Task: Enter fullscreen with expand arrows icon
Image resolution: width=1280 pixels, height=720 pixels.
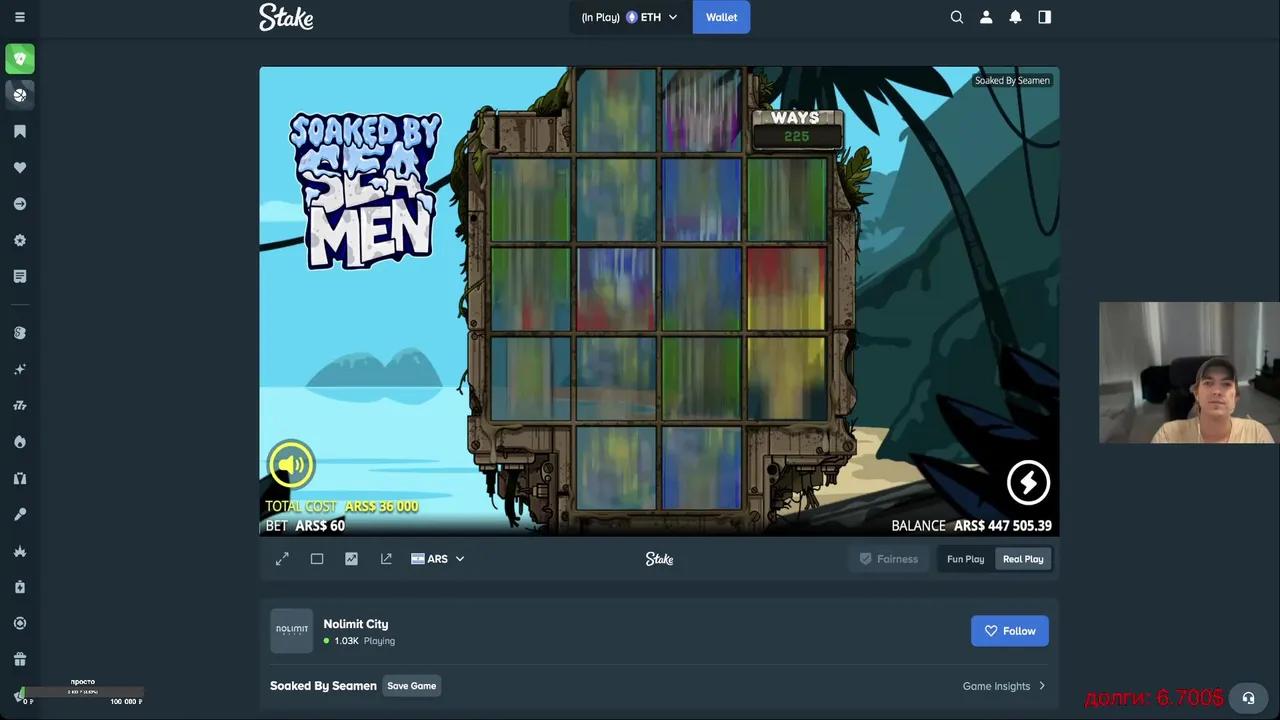Action: [282, 559]
